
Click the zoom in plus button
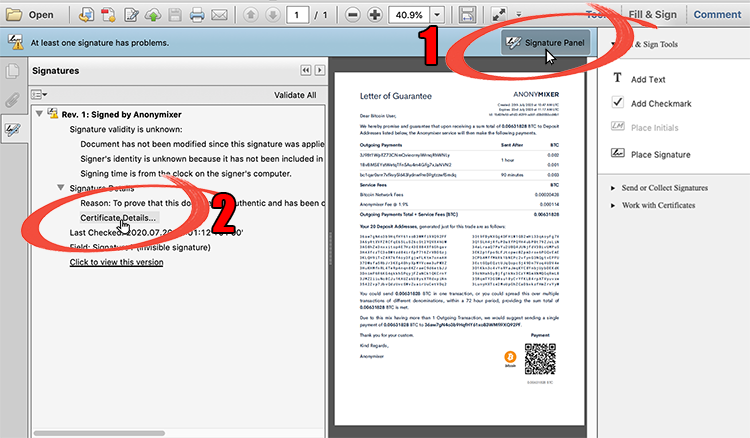tap(376, 15)
